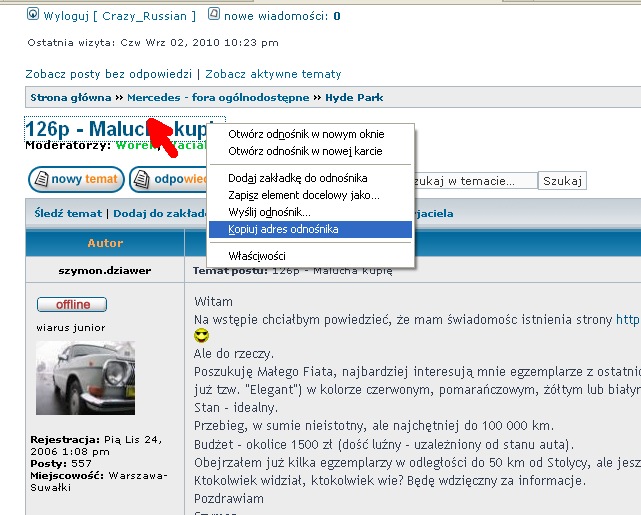Click the 'Szukaj' search button
641x515 pixels.
(x=562, y=181)
